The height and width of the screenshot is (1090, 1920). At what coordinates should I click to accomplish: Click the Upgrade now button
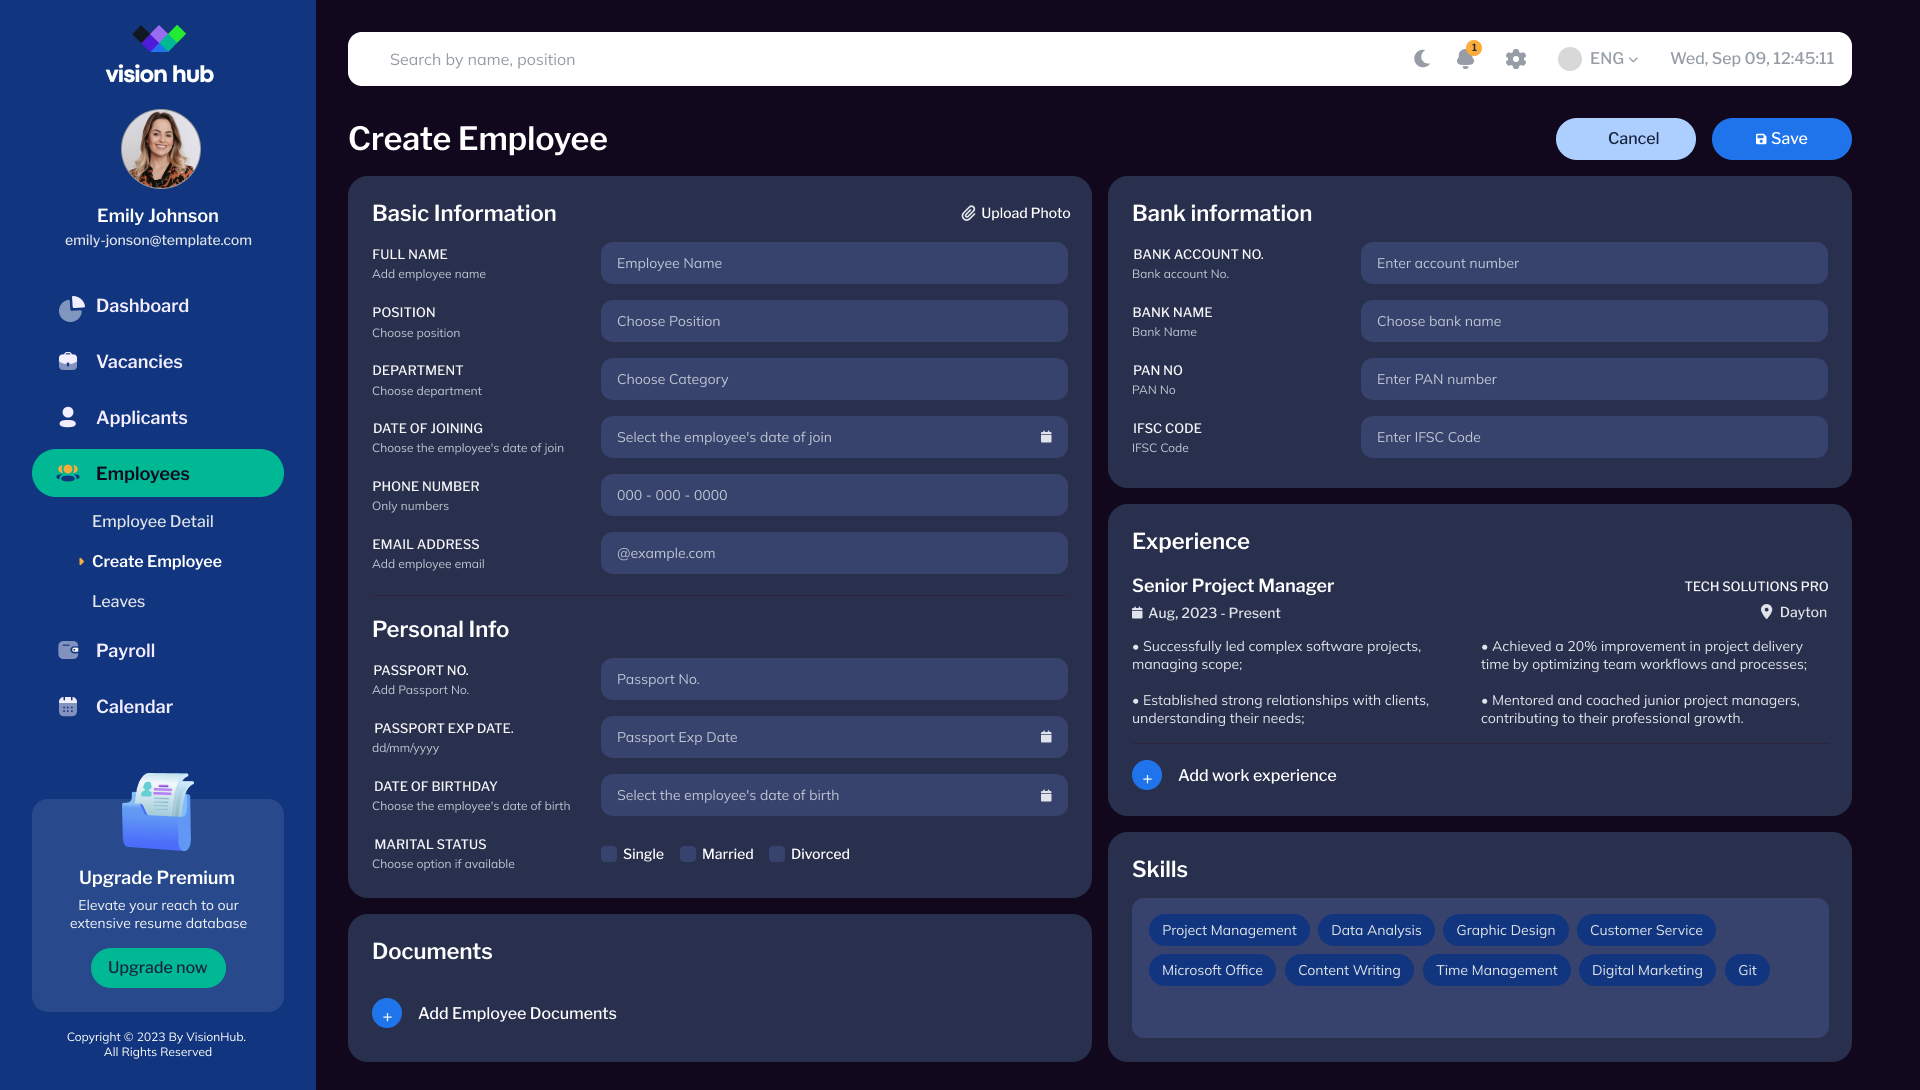pos(158,968)
